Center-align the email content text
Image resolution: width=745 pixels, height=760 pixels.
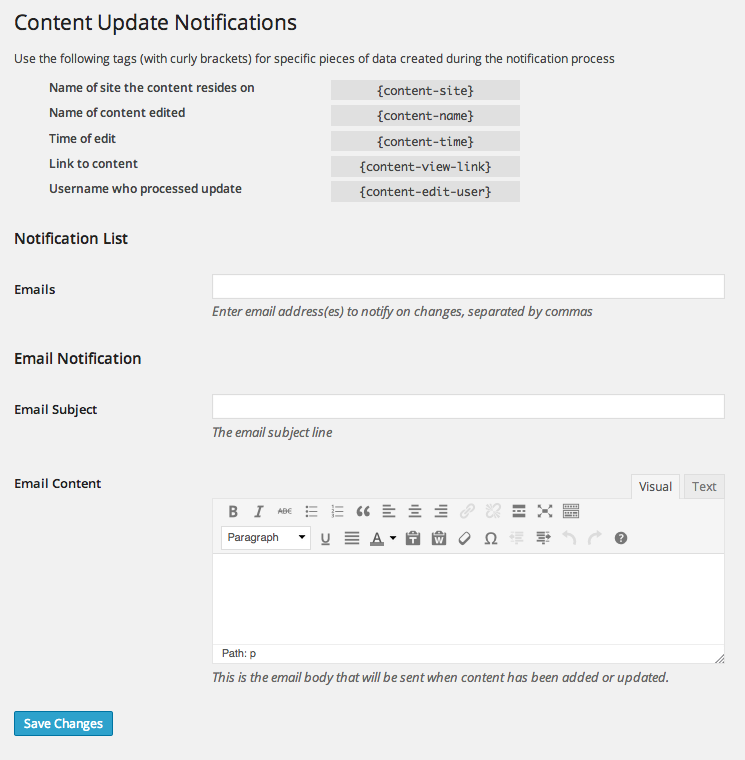[x=414, y=511]
